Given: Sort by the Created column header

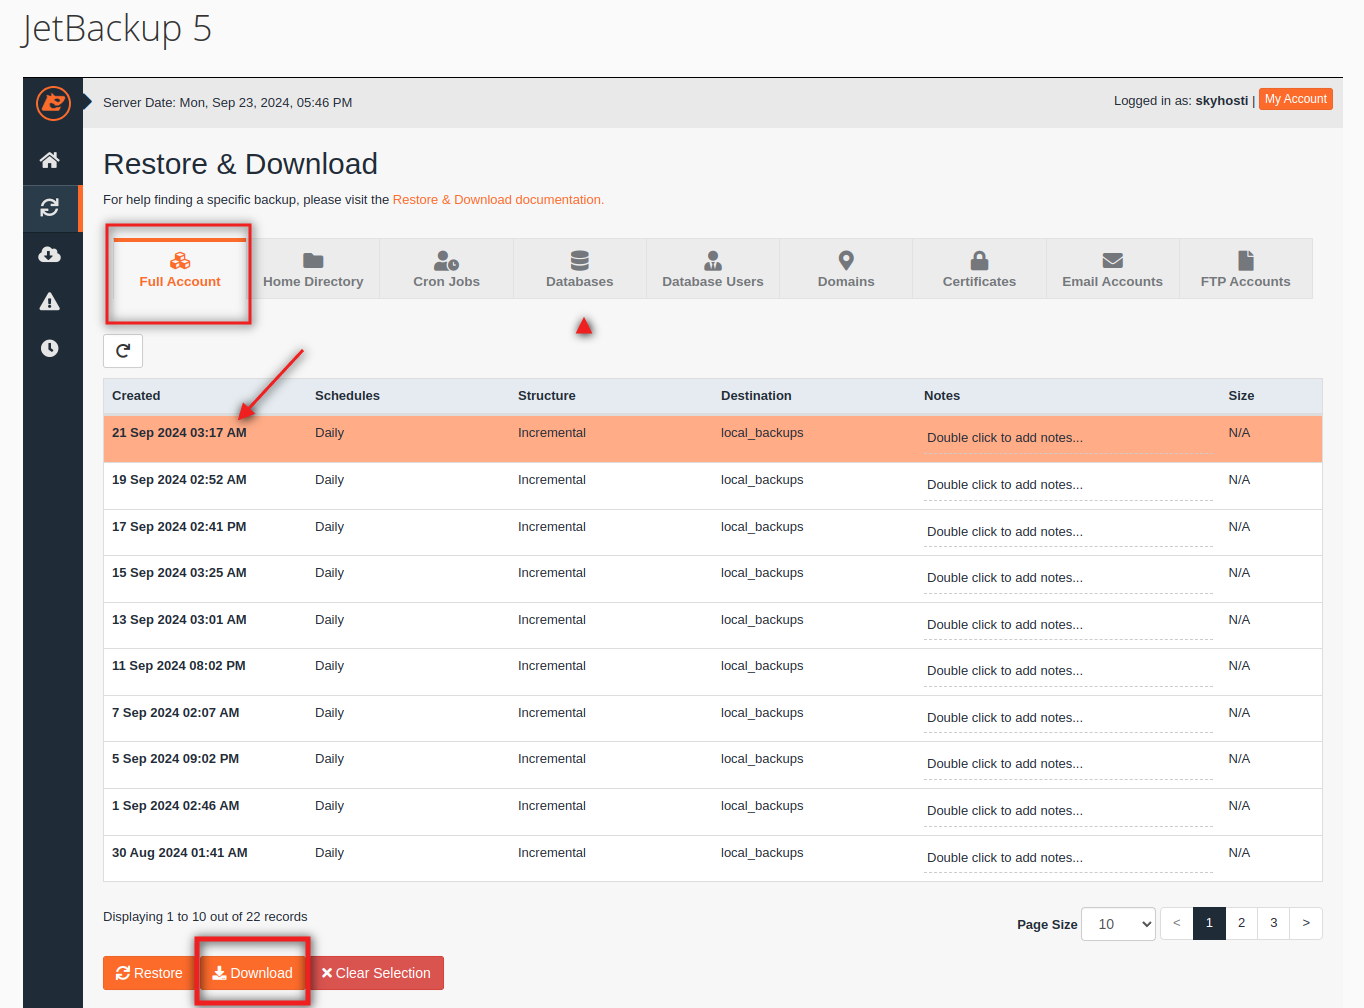Looking at the screenshot, I should click(x=136, y=396).
